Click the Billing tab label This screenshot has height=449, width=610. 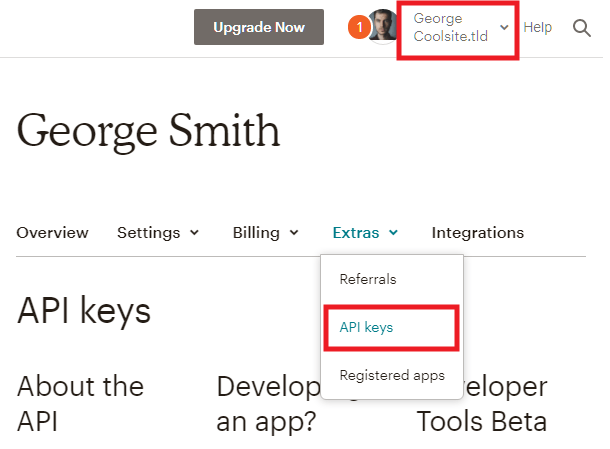tap(256, 233)
